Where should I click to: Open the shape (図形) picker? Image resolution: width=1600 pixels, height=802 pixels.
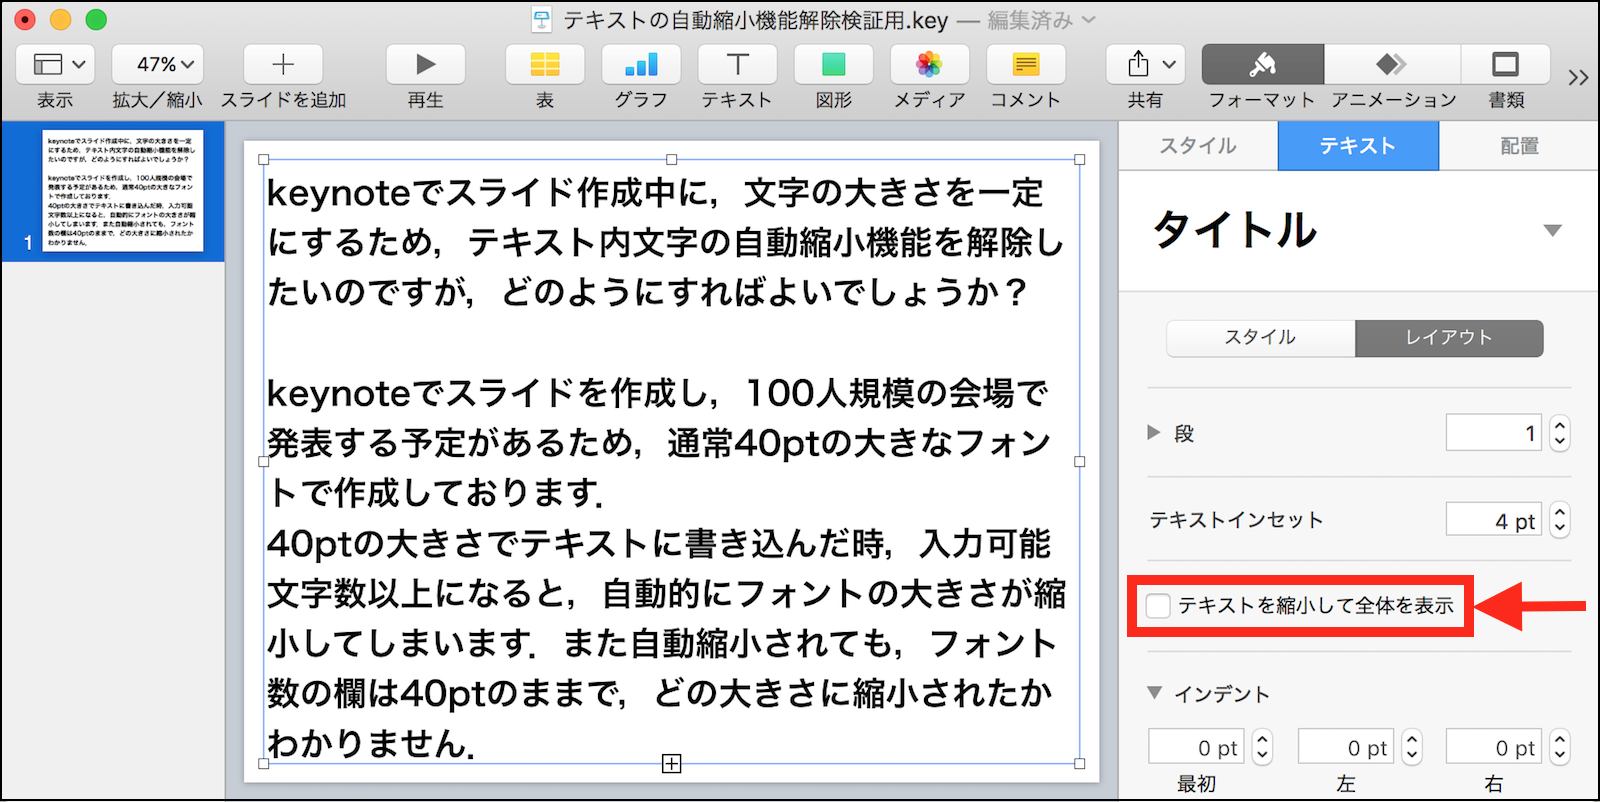coord(833,65)
